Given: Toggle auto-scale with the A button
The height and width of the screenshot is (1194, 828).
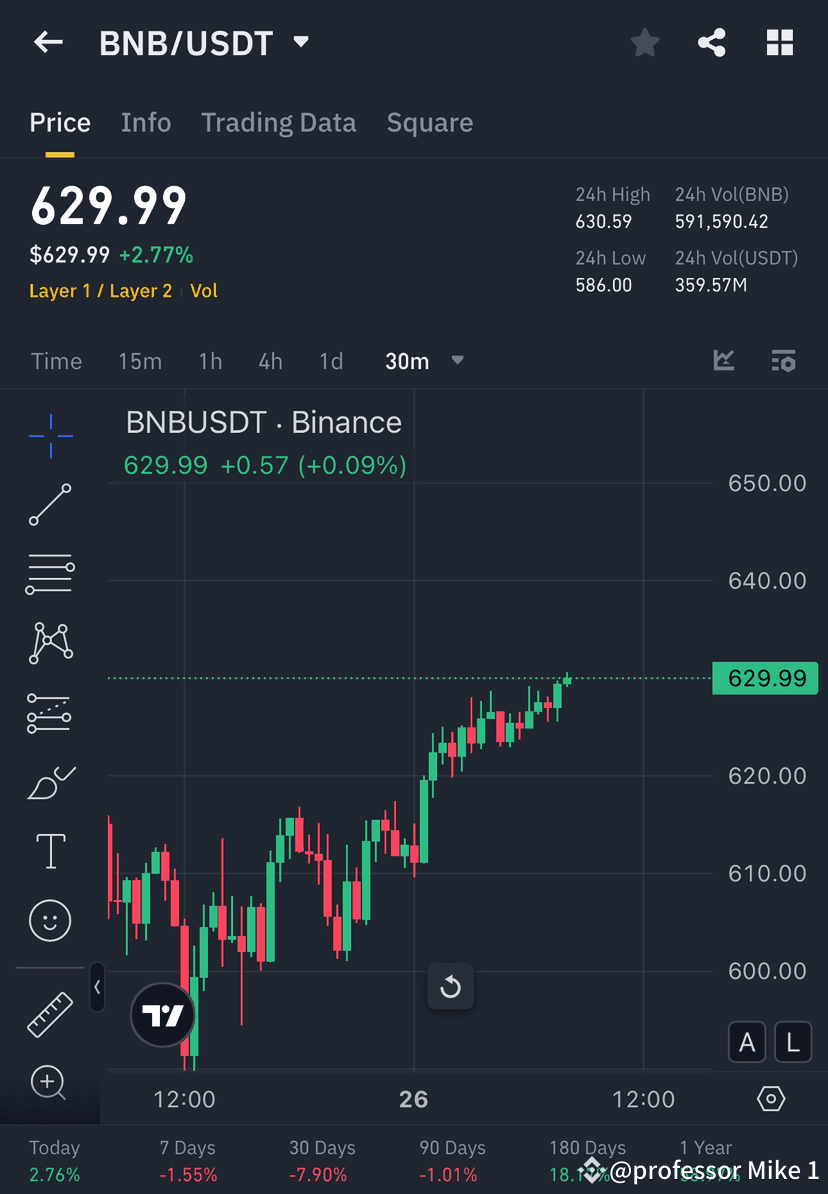Looking at the screenshot, I should pyautogui.click(x=747, y=1041).
